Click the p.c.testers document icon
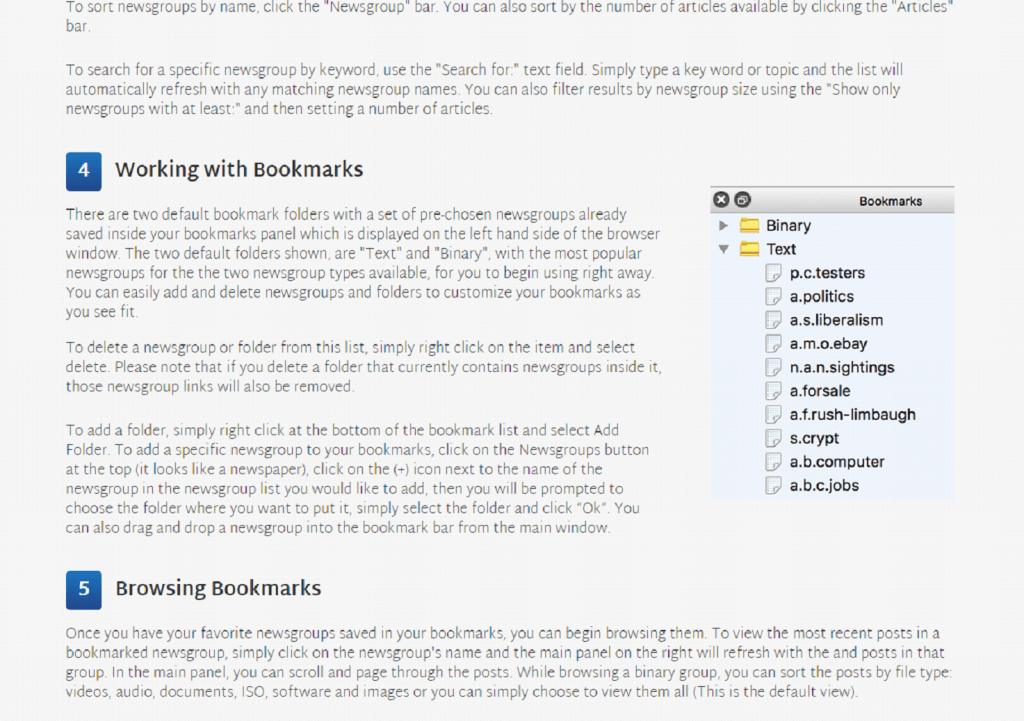Viewport: 1024px width, 721px height. [x=773, y=273]
